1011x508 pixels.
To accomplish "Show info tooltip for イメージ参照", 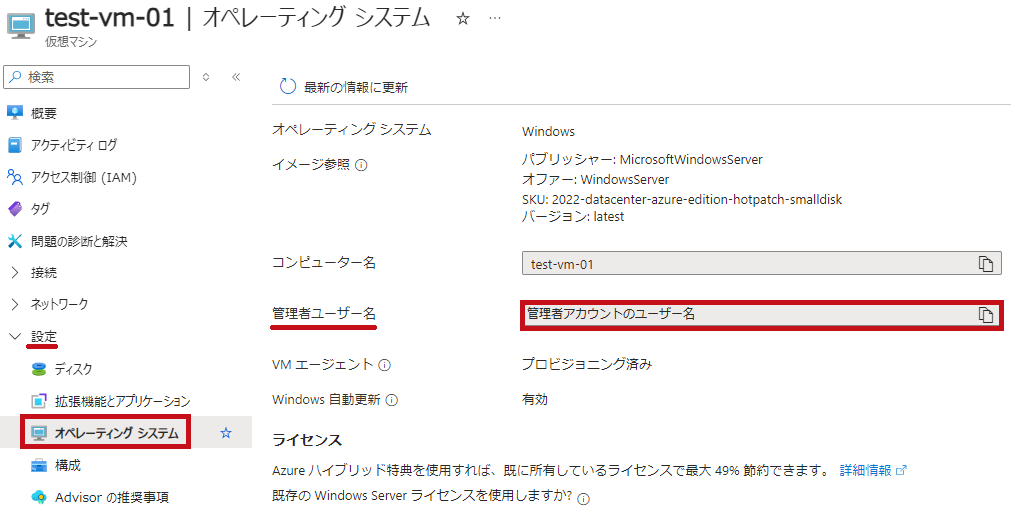I will click(361, 166).
